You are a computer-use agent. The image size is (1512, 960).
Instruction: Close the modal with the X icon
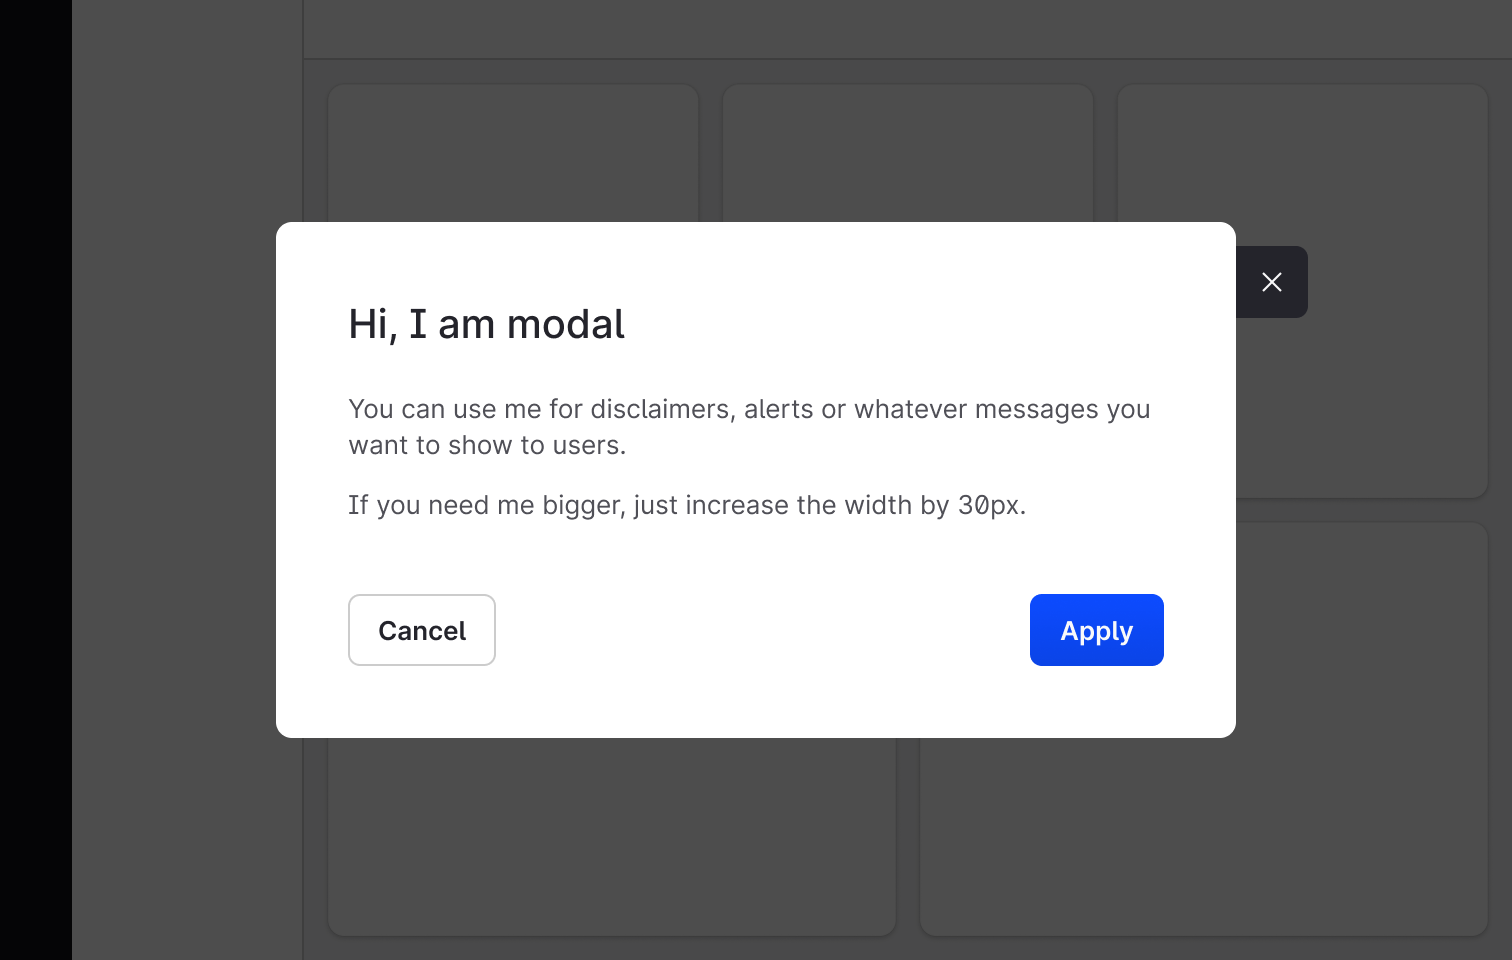pyautogui.click(x=1271, y=282)
